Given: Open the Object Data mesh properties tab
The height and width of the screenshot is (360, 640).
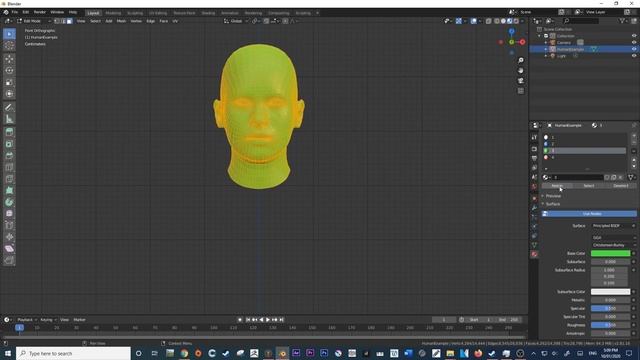Looking at the screenshot, I should point(534,245).
